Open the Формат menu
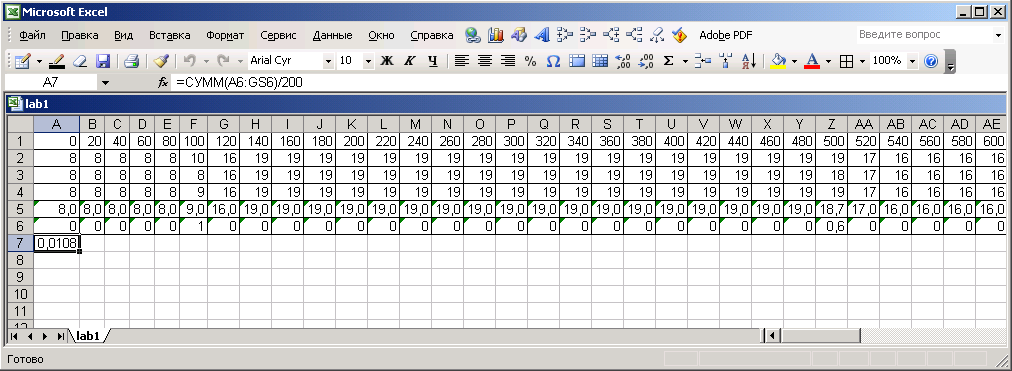1012x371 pixels. tap(225, 35)
